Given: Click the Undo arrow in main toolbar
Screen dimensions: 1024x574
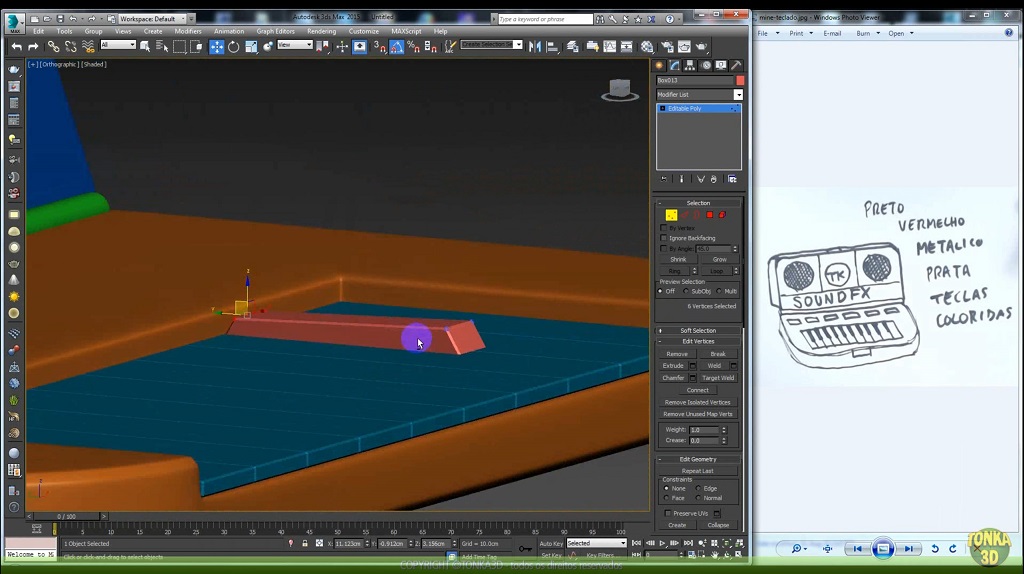Looking at the screenshot, I should (x=16, y=47).
